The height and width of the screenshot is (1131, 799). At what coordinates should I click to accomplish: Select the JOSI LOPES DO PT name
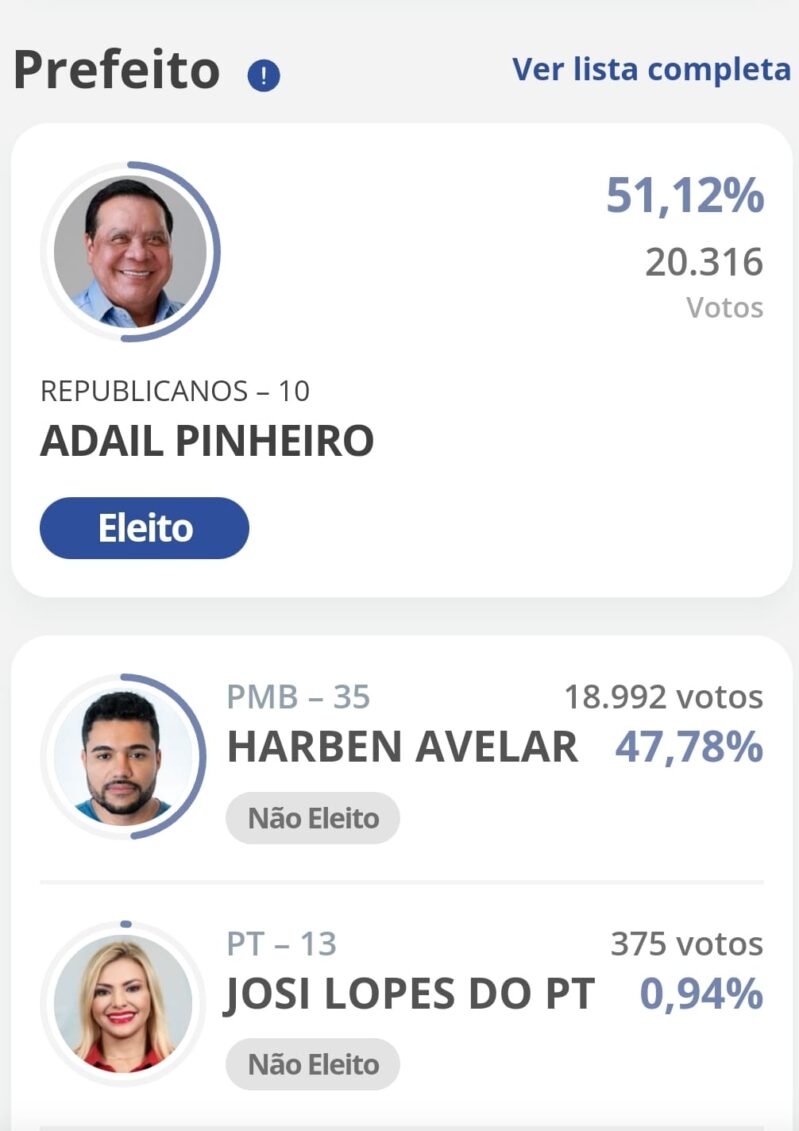(x=410, y=995)
